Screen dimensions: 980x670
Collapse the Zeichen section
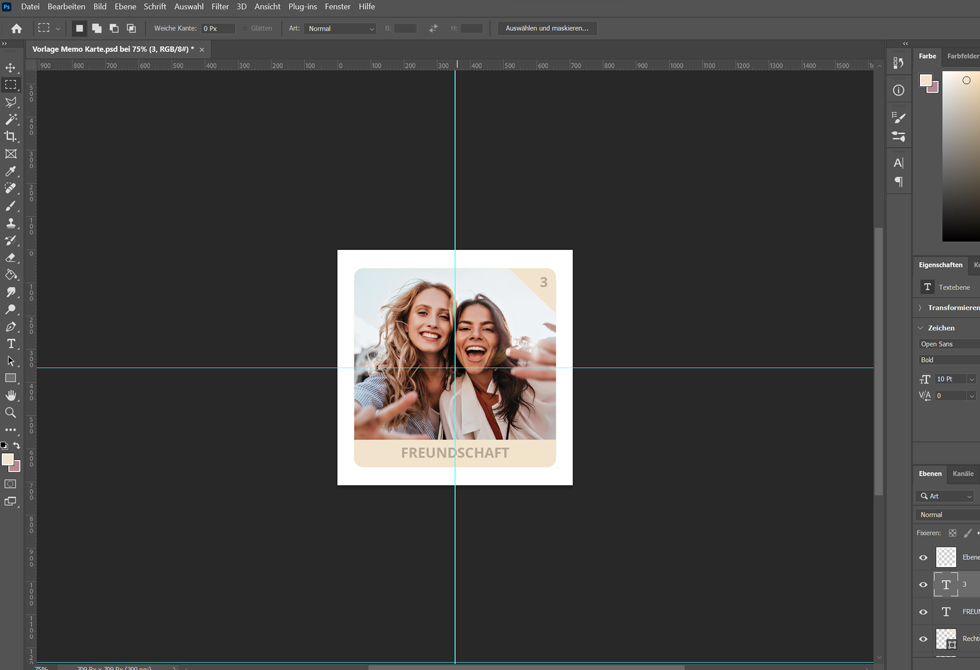[x=920, y=328]
